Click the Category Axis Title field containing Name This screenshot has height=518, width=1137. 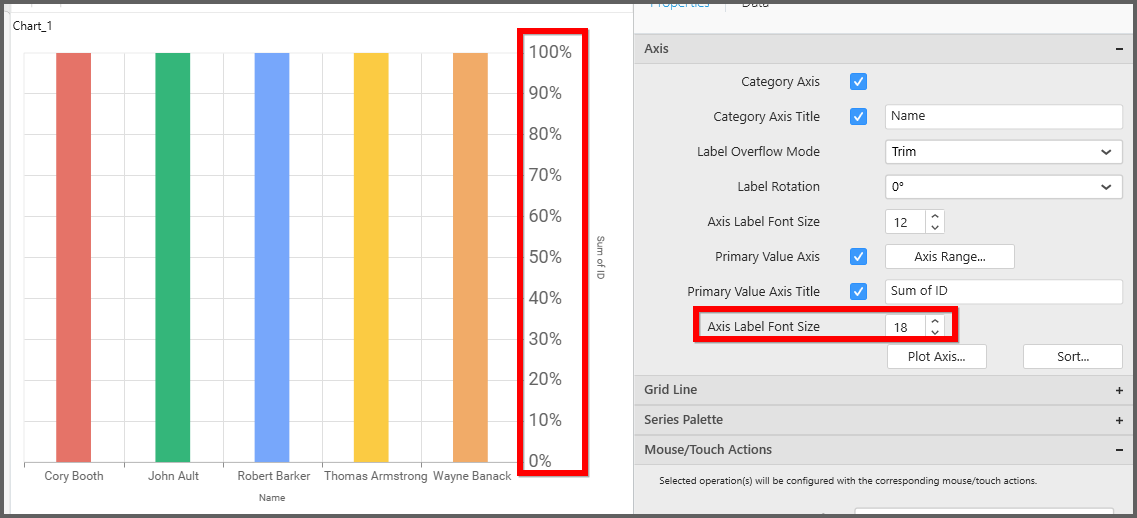click(x=1004, y=116)
